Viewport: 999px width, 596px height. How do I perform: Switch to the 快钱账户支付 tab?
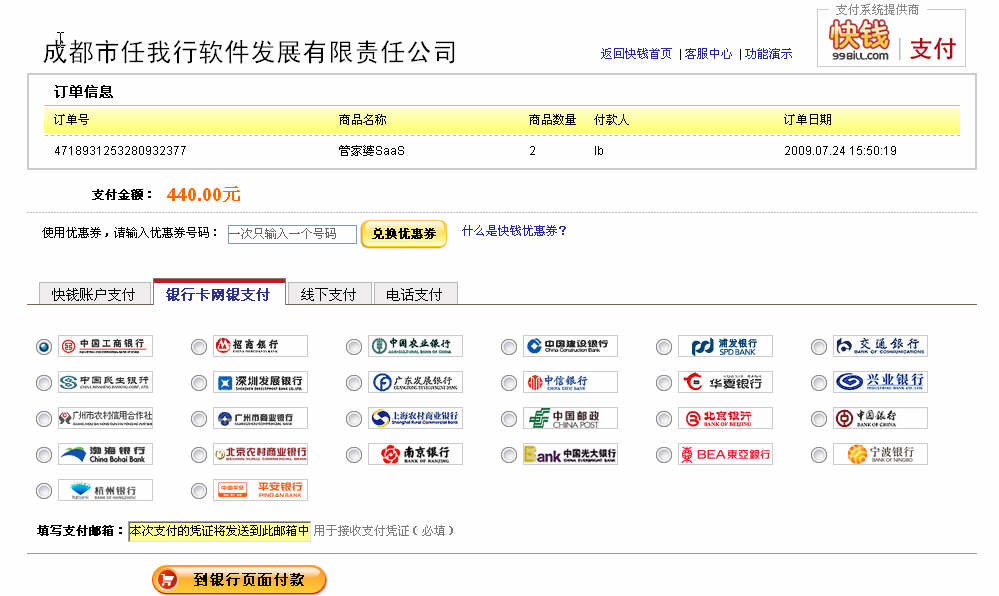[x=94, y=294]
